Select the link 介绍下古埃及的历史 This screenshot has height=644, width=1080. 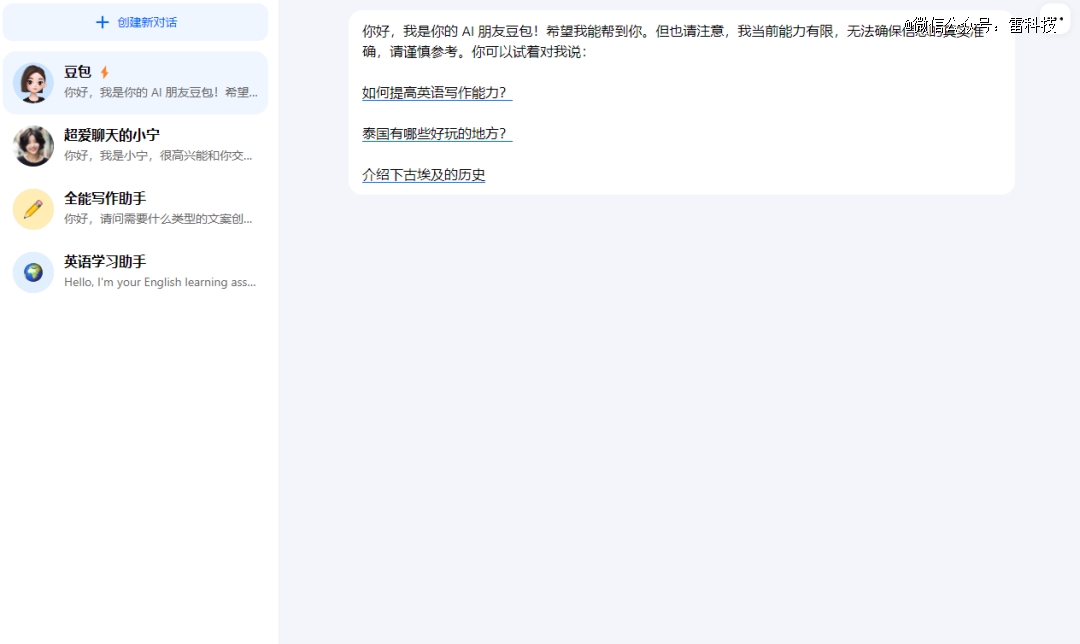[423, 175]
